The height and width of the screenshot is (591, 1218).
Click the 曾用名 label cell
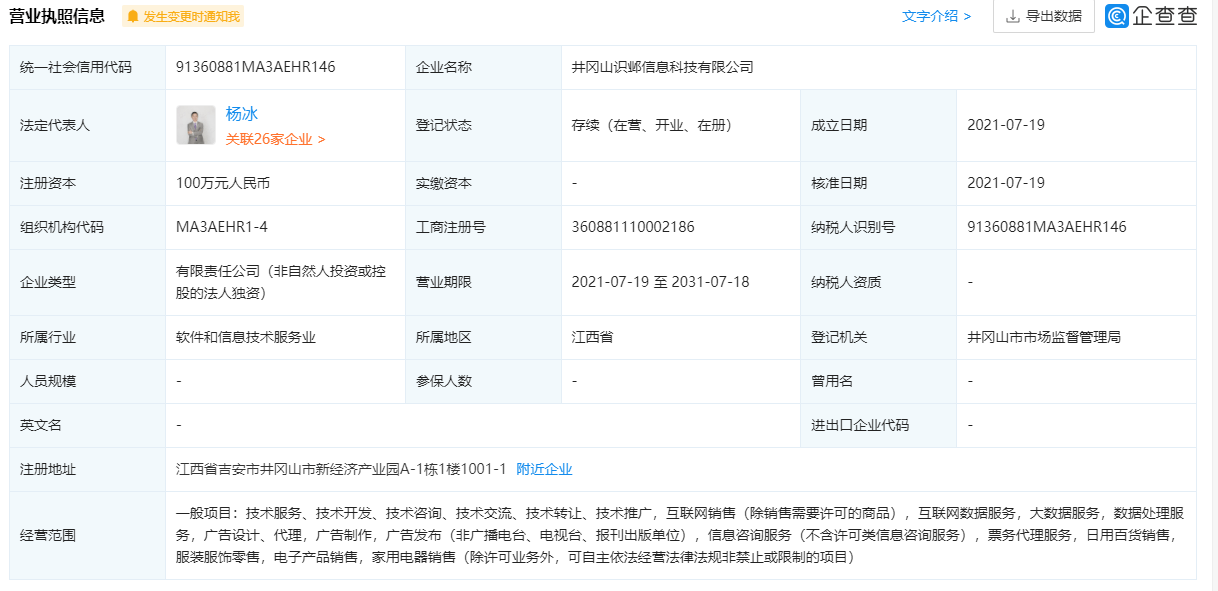(878, 381)
